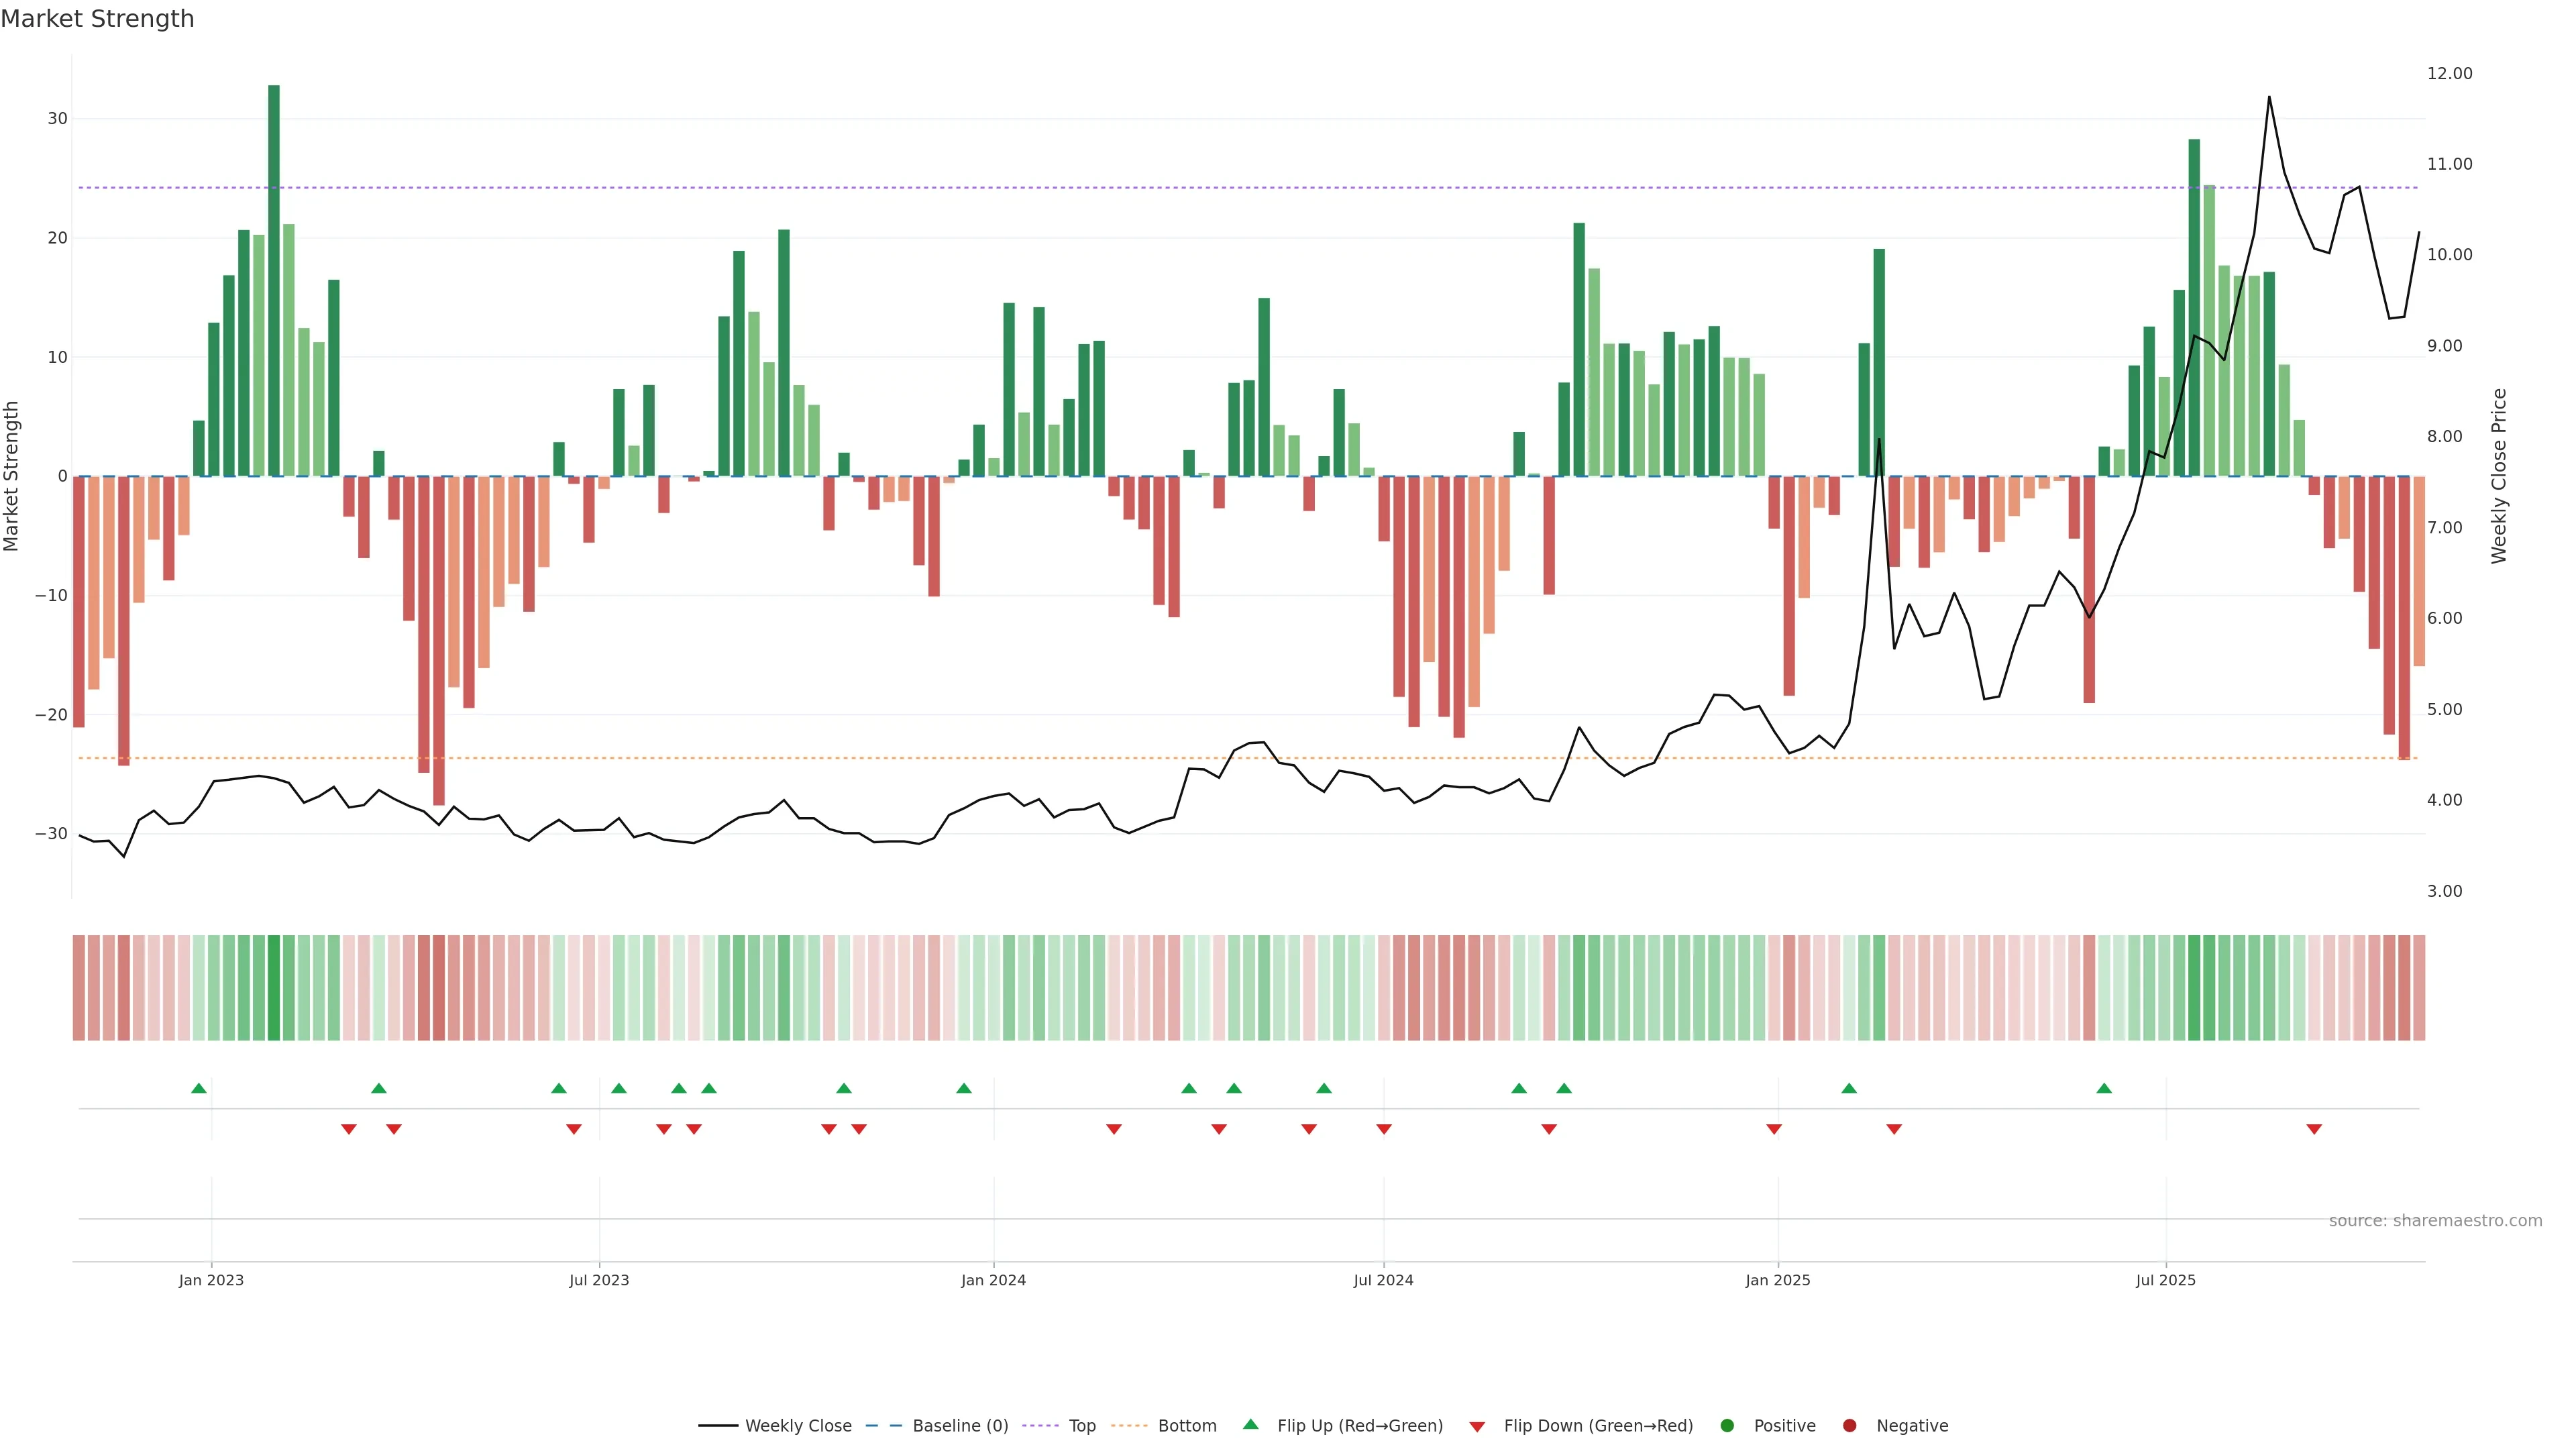Toggle the Baseline (0) legend label
The height and width of the screenshot is (1449, 2576).
click(960, 1426)
